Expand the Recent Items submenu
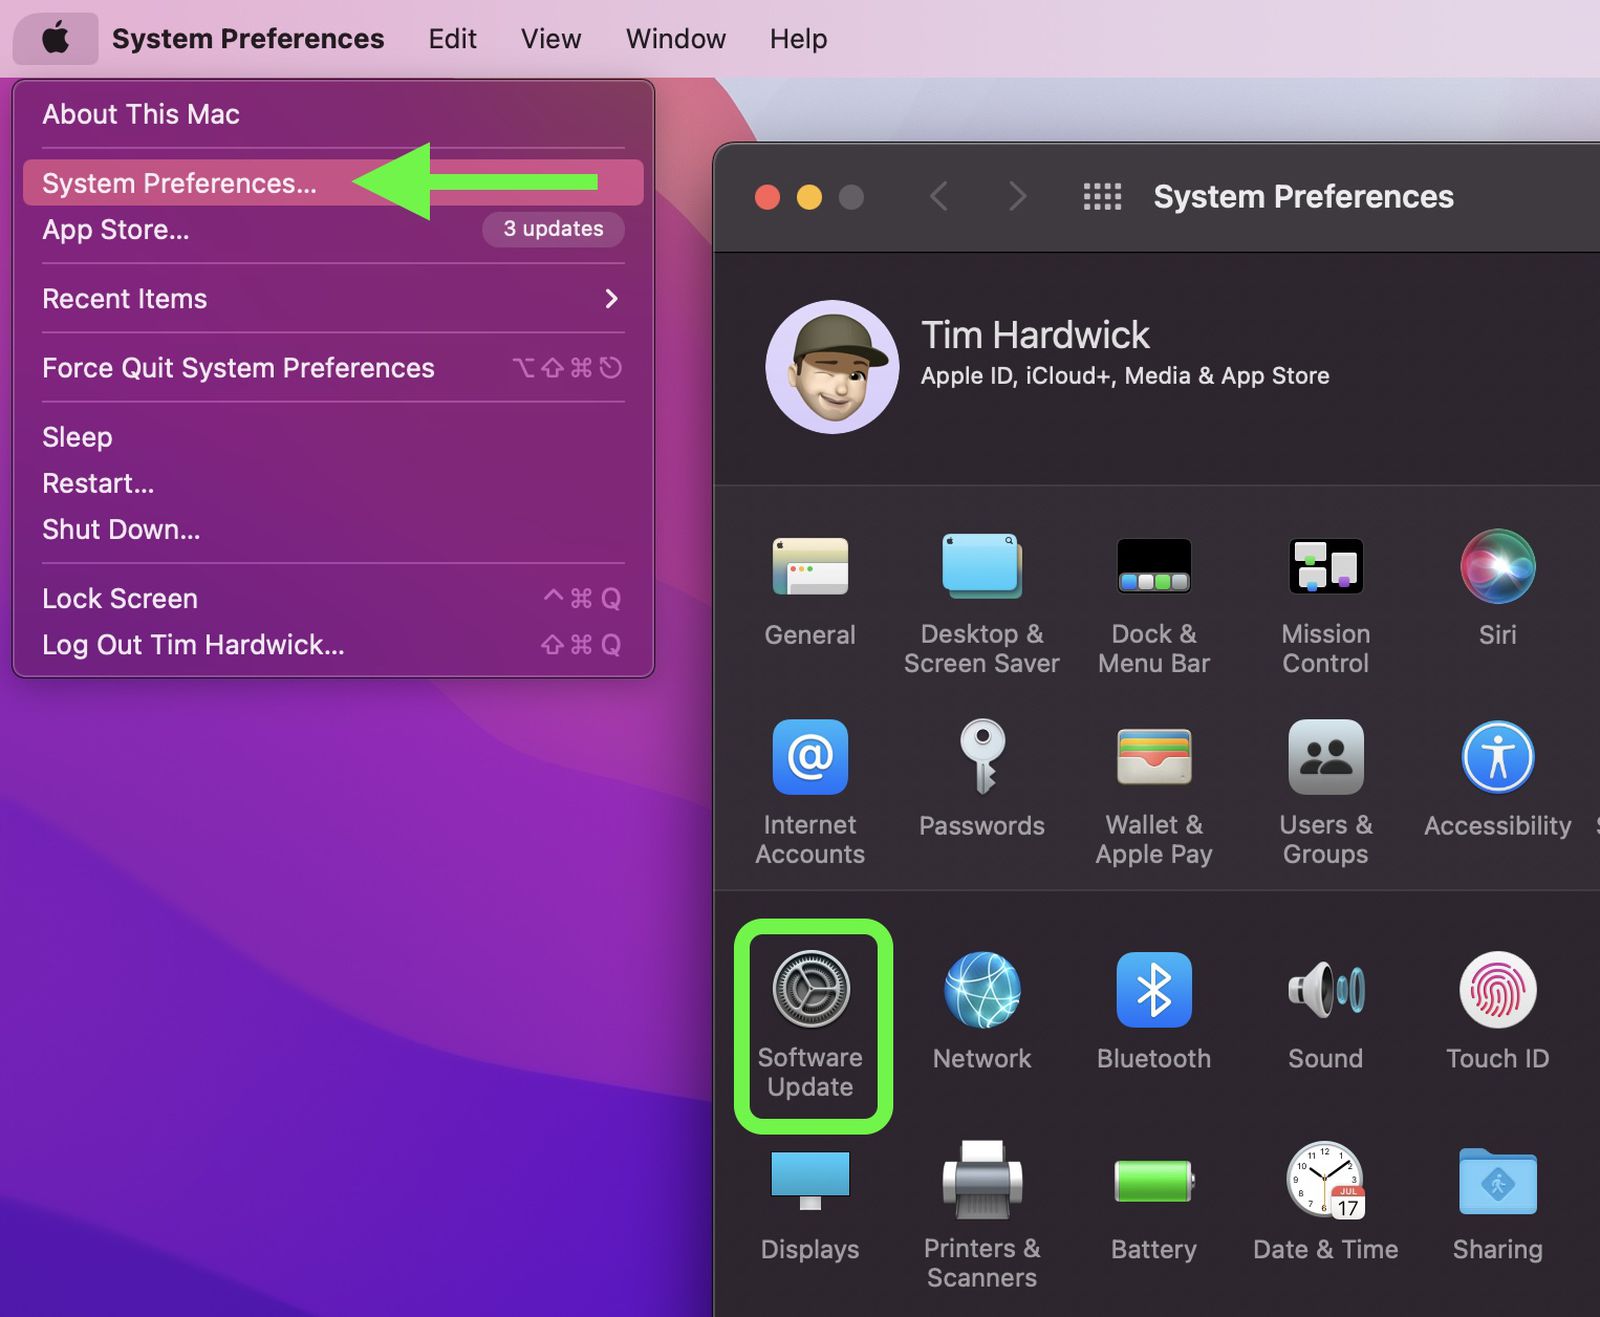Screen dimensions: 1600x1317 [x=332, y=298]
